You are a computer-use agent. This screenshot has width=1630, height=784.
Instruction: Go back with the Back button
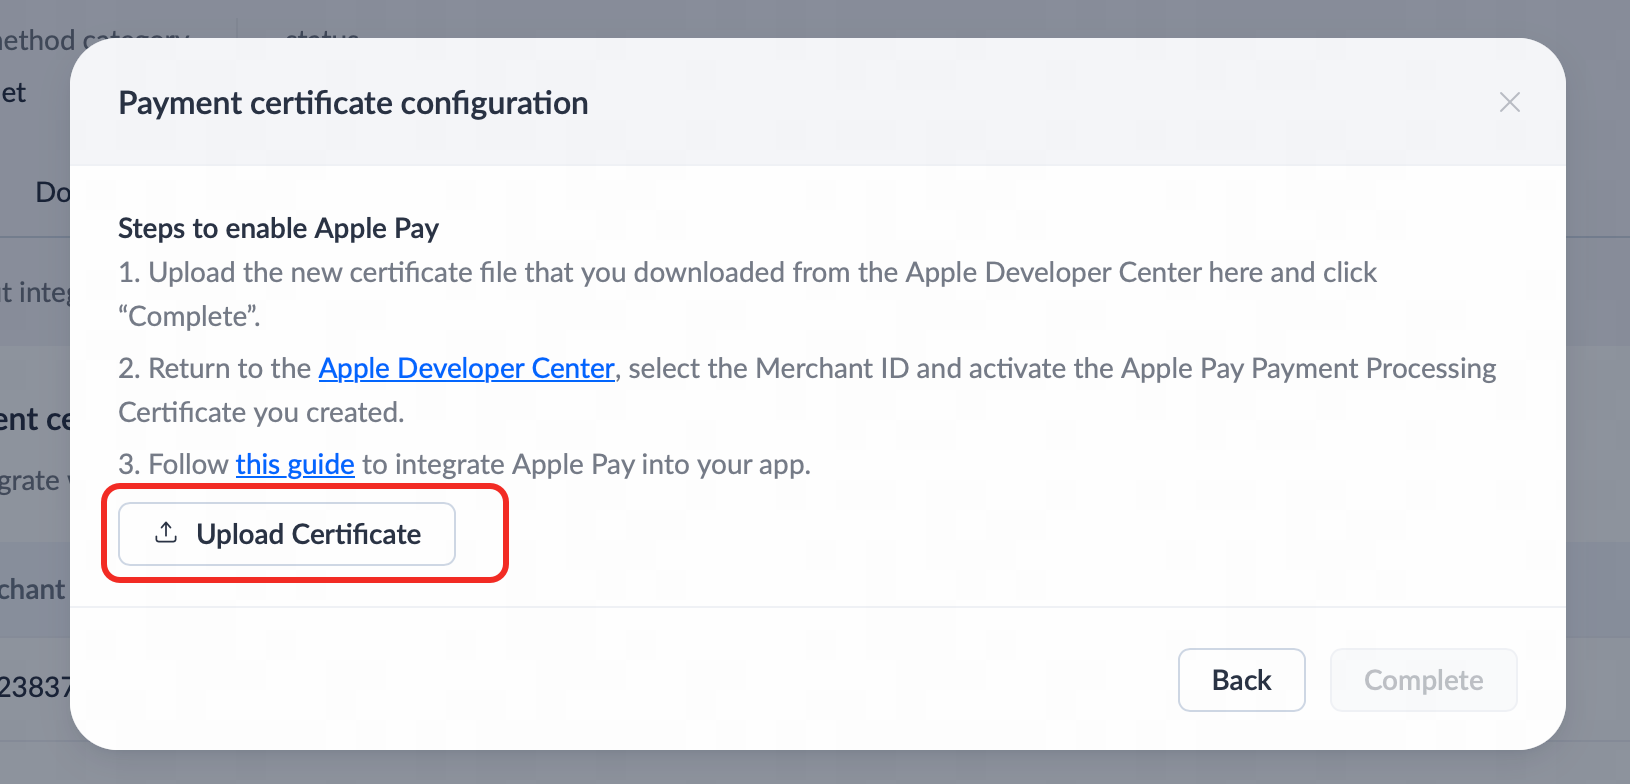coord(1241,680)
